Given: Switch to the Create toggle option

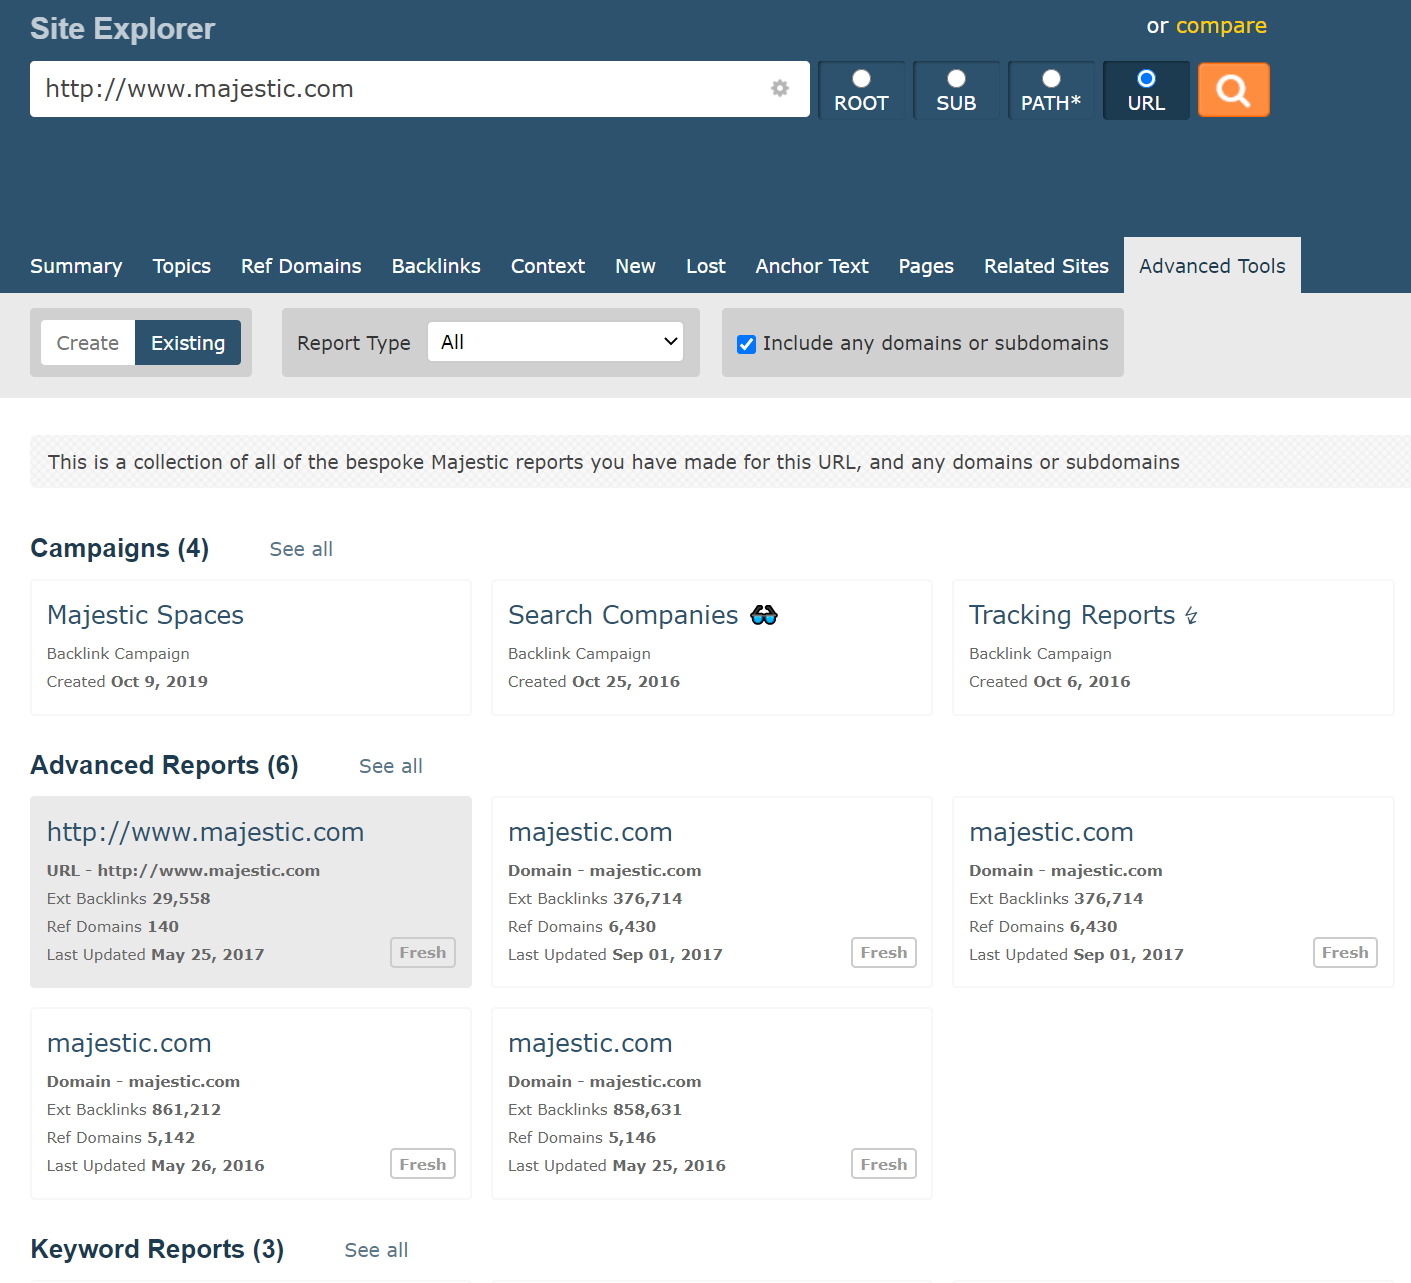Looking at the screenshot, I should coord(88,343).
